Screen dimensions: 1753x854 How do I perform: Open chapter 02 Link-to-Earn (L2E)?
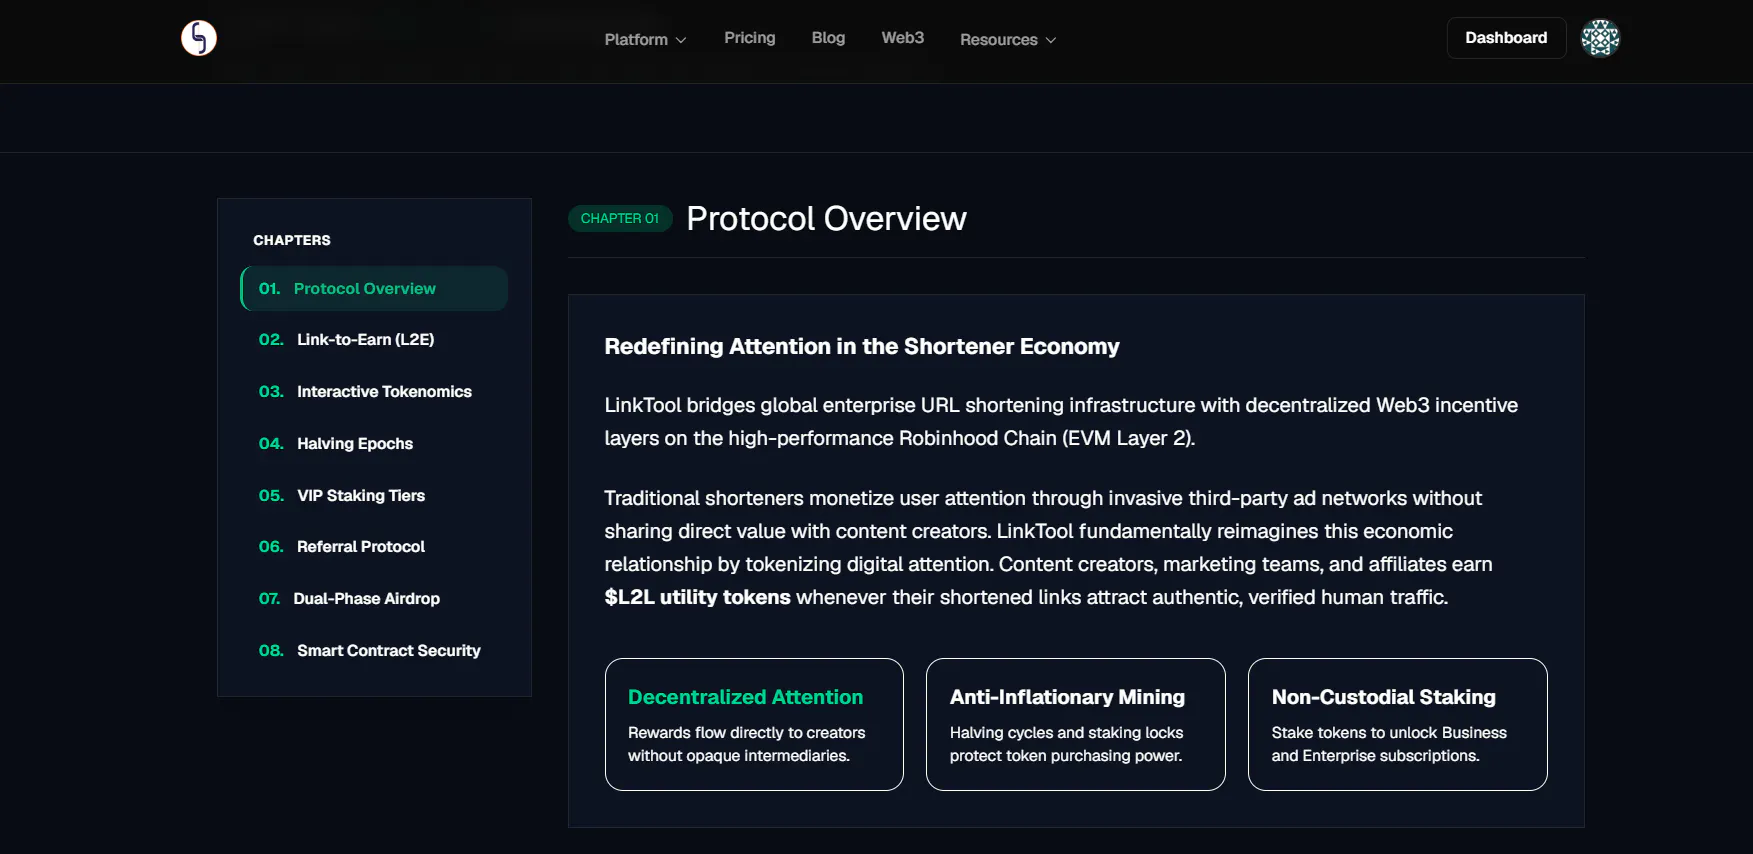pos(374,340)
